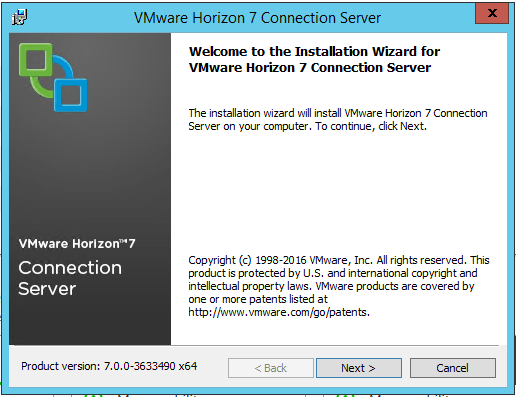516x397 pixels.
Task: Click the VMware Horizon 7 Connection Server title
Action: (257, 18)
